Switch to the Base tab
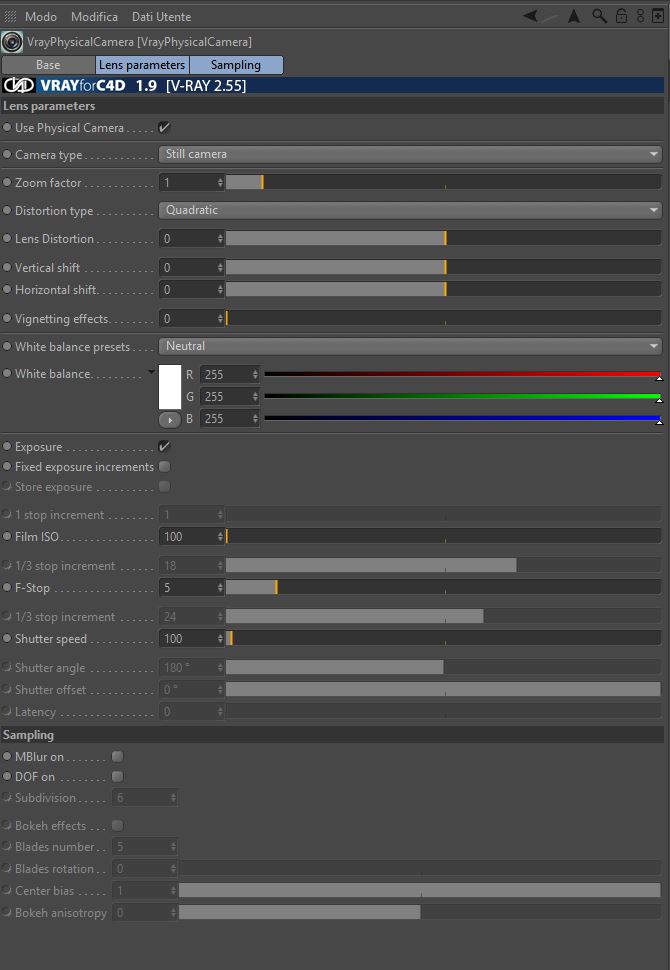The width and height of the screenshot is (670, 970). (x=48, y=65)
